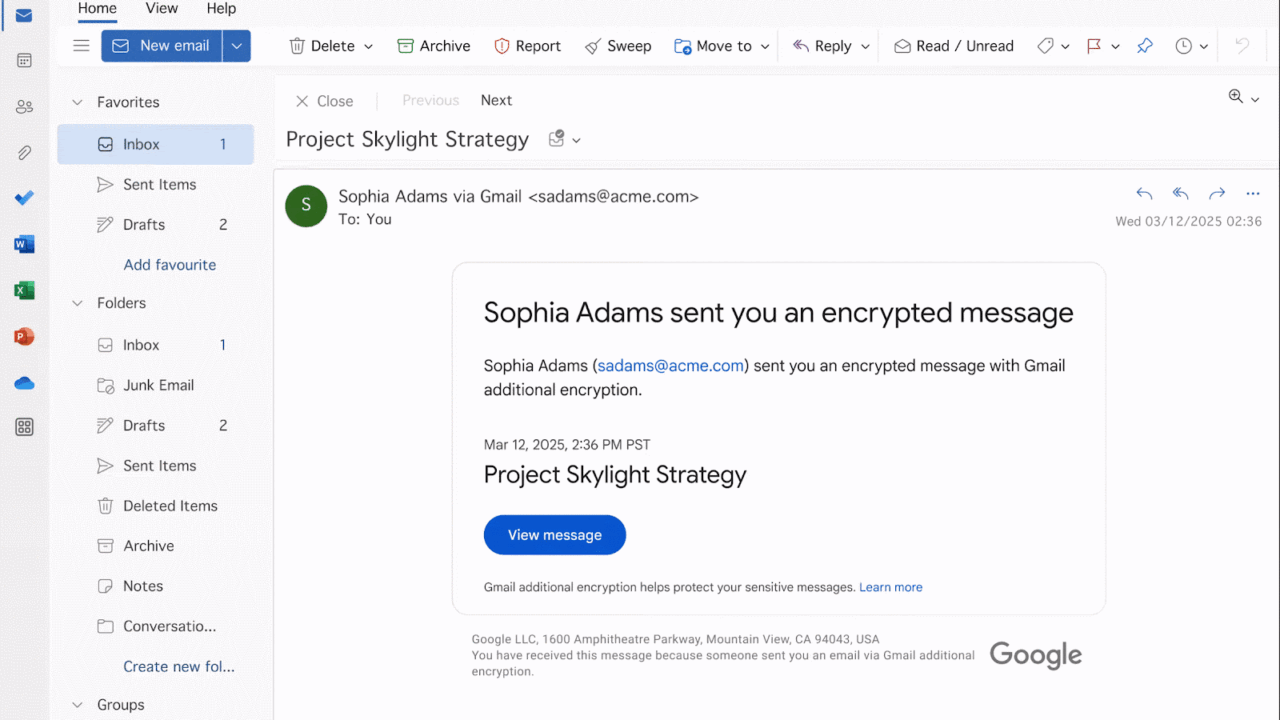Image resolution: width=1280 pixels, height=720 pixels.
Task: Follow the Learn more link
Action: pos(890,587)
